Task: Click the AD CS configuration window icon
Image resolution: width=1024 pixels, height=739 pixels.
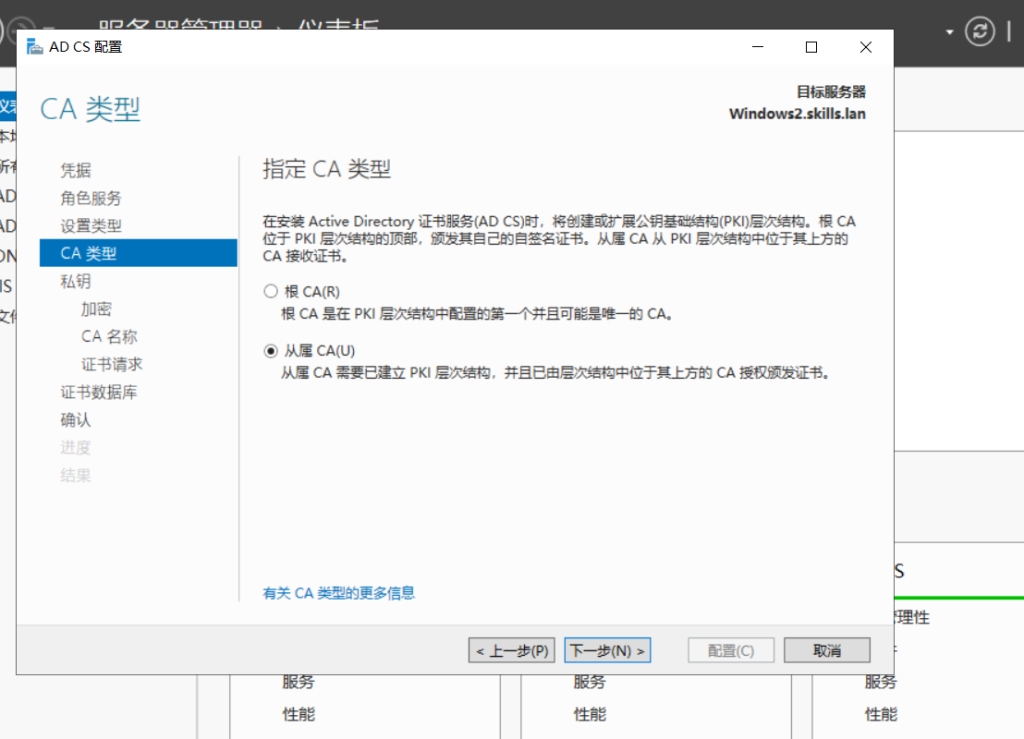Action: coord(35,47)
